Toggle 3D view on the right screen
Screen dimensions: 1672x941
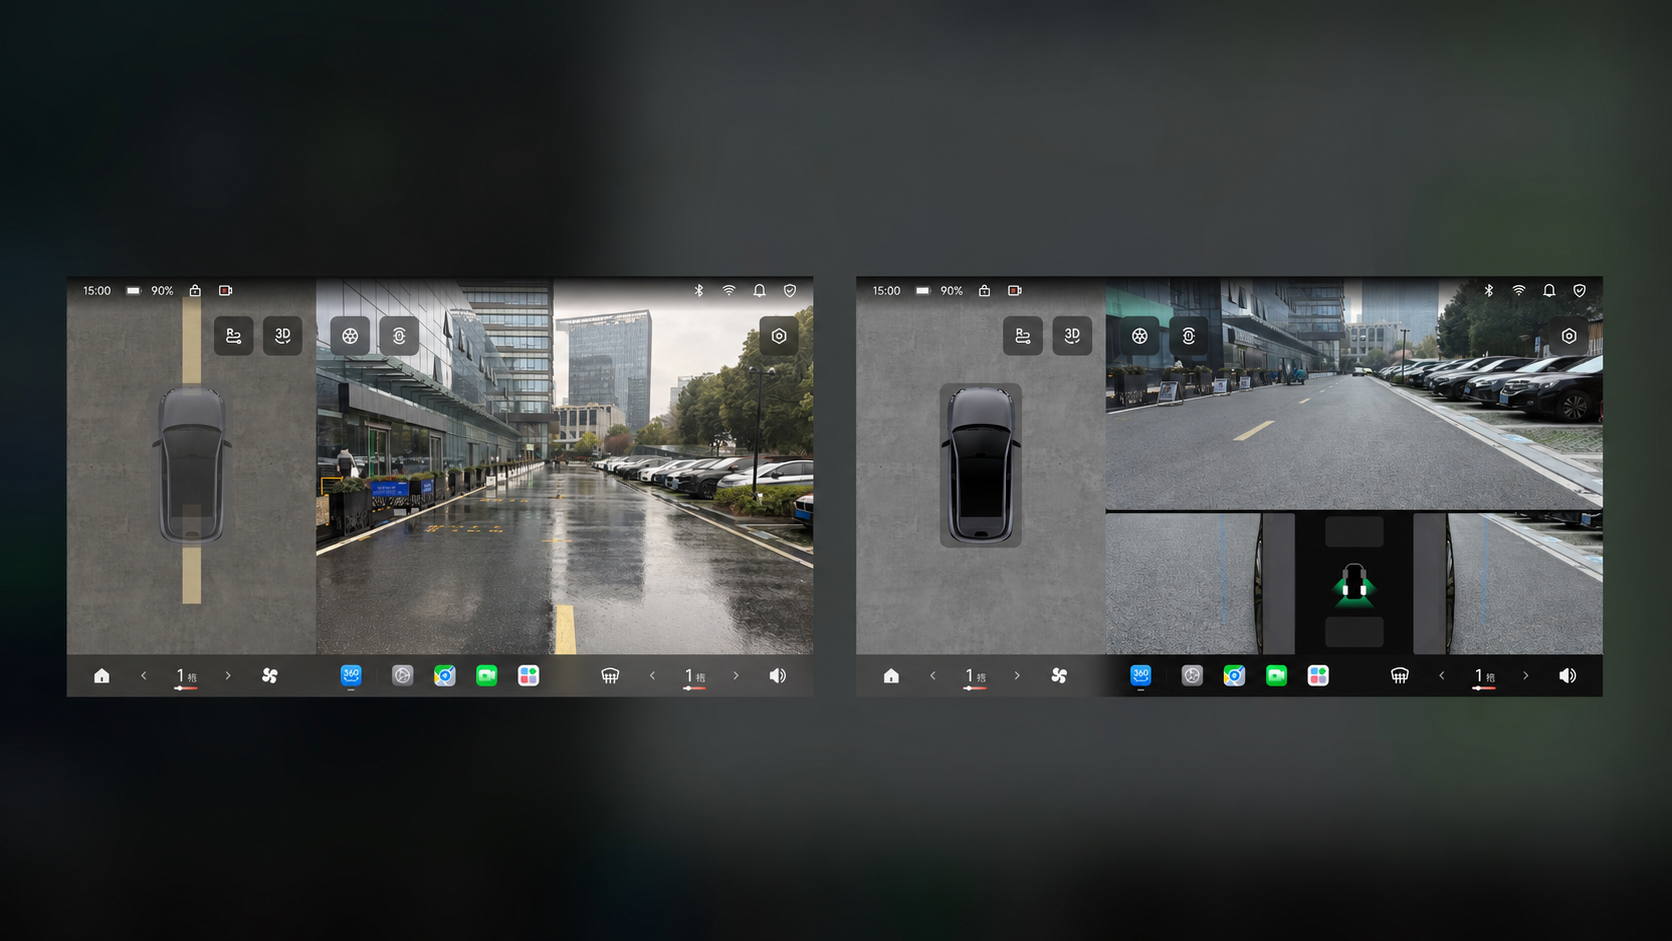click(1072, 336)
